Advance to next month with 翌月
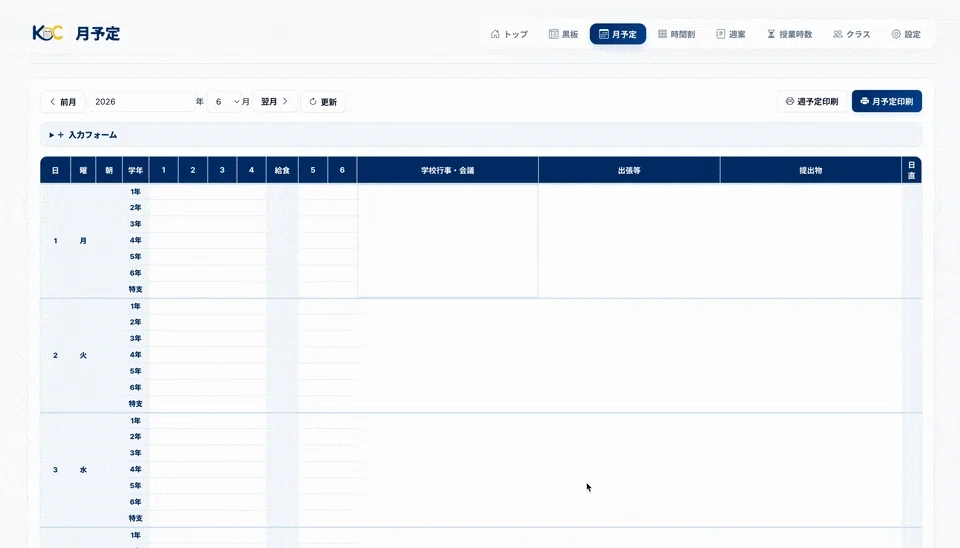 275,102
